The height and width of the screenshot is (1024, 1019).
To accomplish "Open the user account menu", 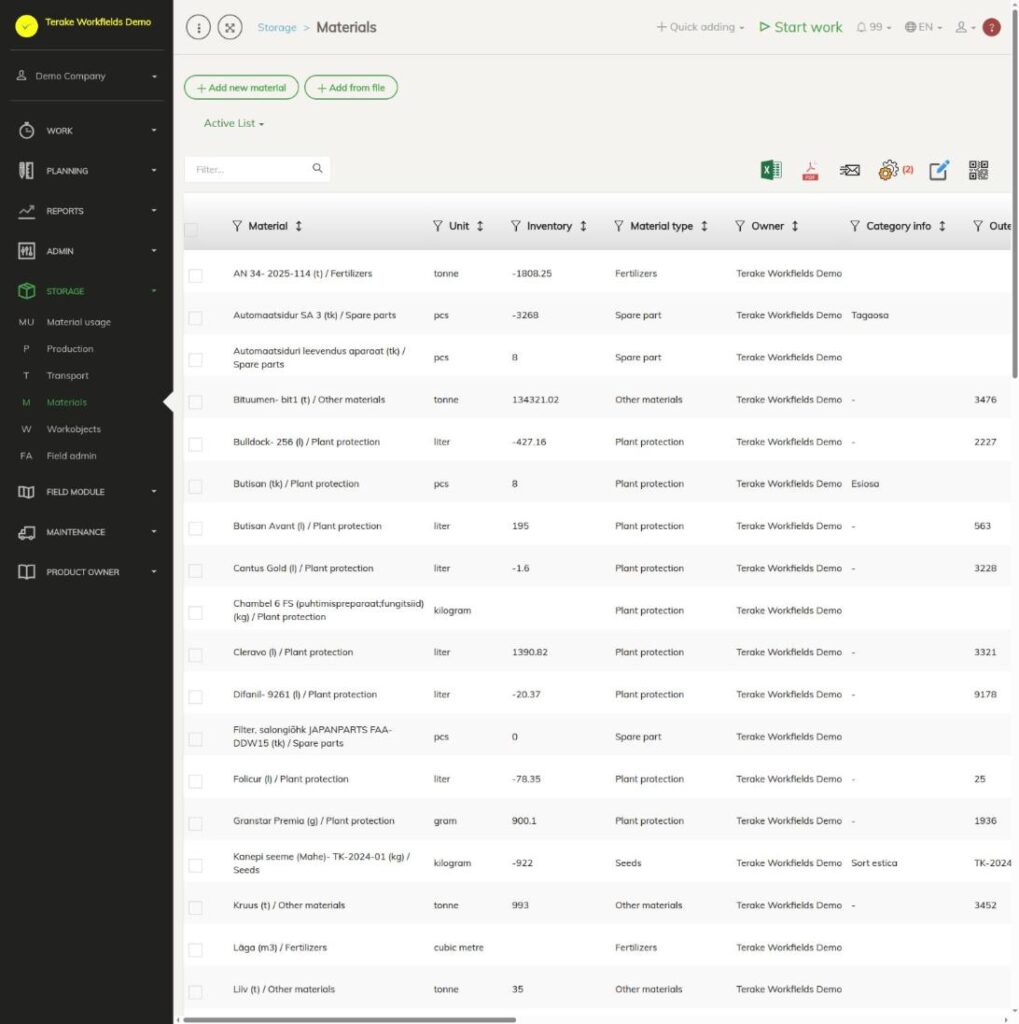I will click(x=964, y=27).
